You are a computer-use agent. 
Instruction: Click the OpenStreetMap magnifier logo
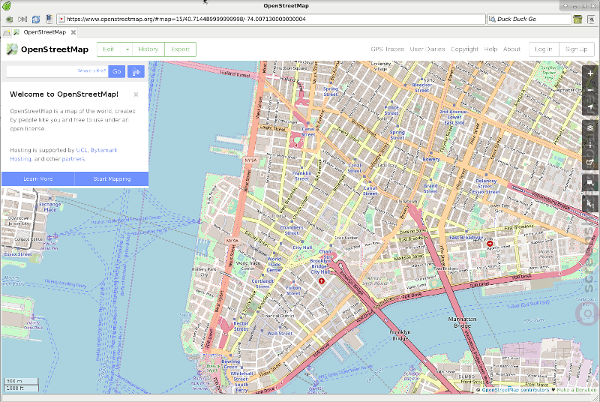click(12, 49)
